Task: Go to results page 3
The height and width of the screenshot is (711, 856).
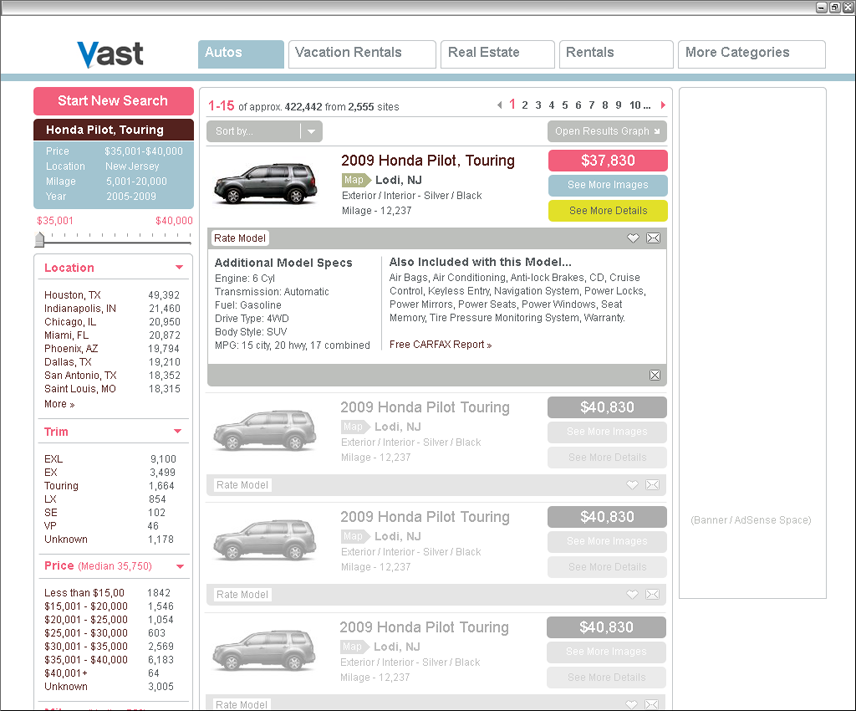Action: tap(538, 105)
